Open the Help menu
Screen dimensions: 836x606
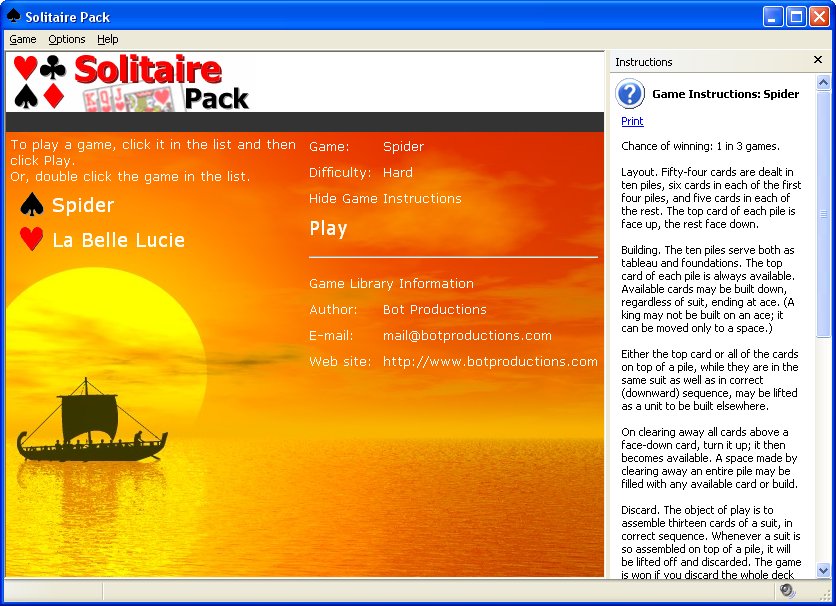108,39
